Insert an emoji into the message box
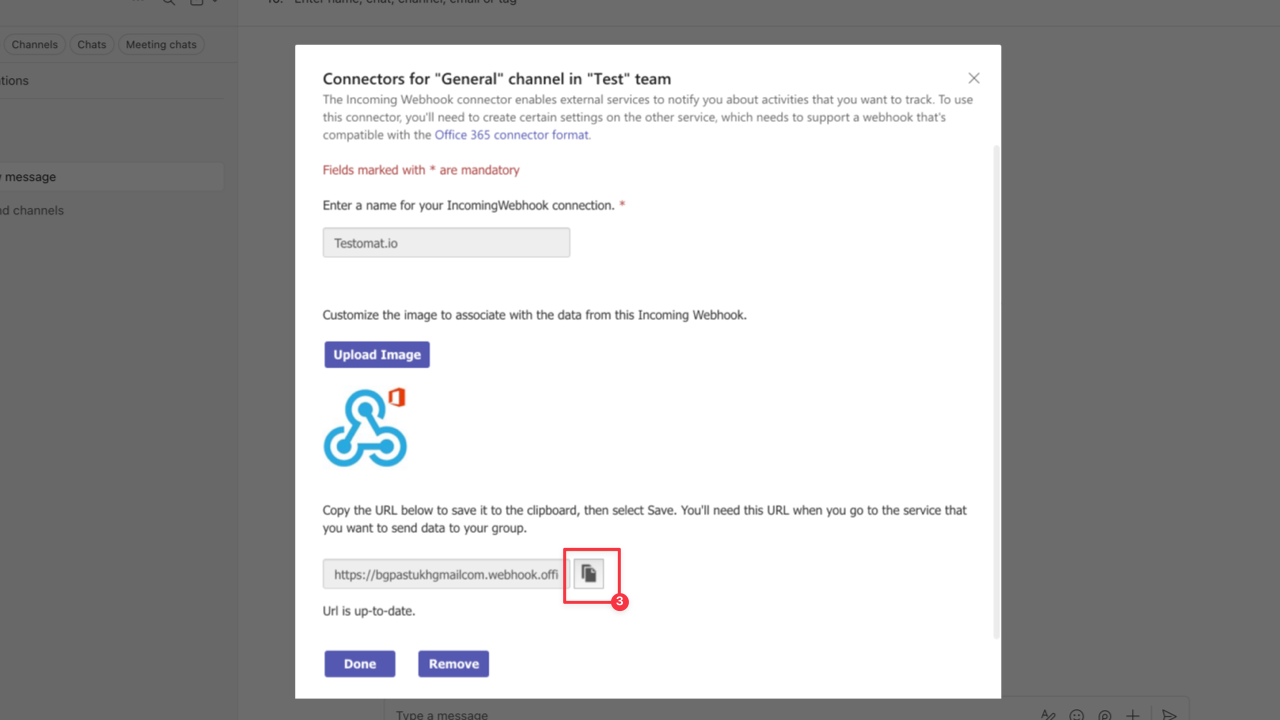1280x720 pixels. pos(1076,715)
